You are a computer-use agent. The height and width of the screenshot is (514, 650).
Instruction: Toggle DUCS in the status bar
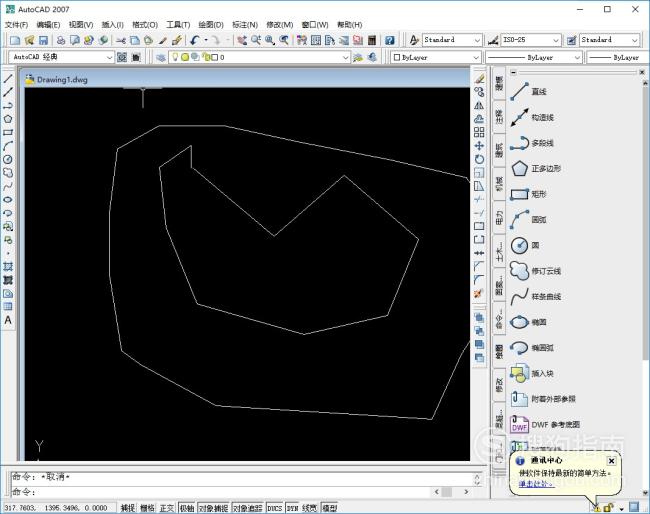(x=274, y=508)
